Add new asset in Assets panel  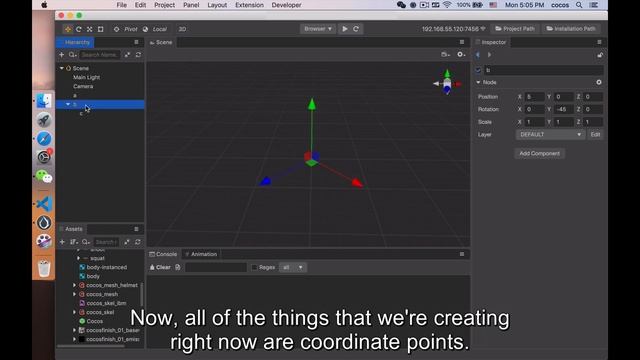click(62, 242)
